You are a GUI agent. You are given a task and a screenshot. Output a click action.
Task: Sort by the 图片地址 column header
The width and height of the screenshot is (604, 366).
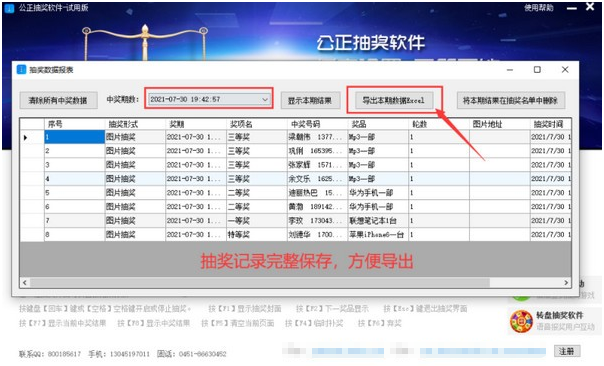click(500, 124)
